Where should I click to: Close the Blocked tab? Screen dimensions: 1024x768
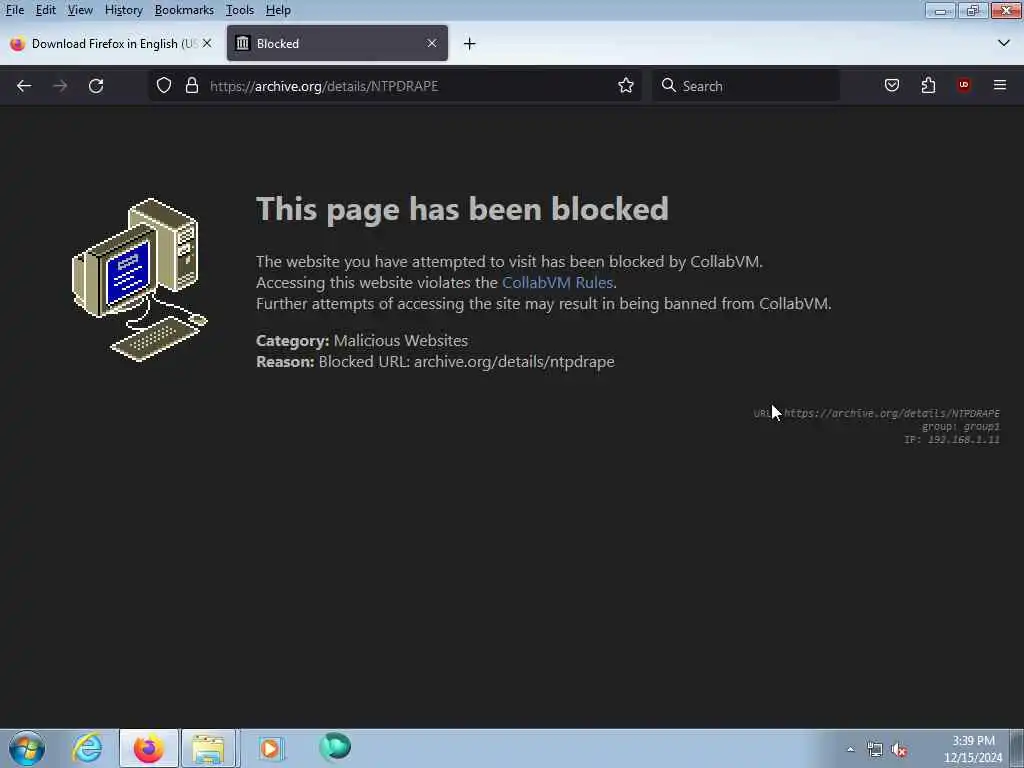432,43
